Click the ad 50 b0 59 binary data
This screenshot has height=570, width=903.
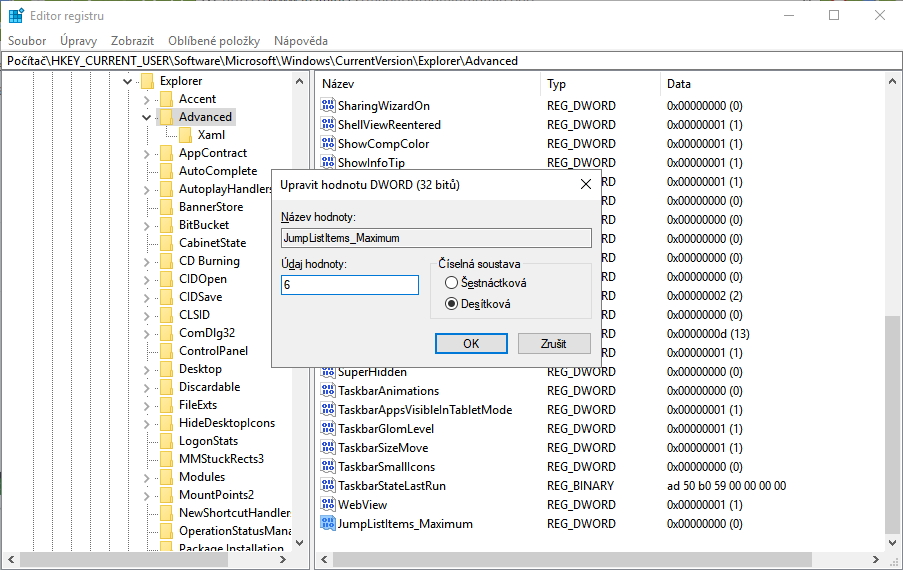726,485
